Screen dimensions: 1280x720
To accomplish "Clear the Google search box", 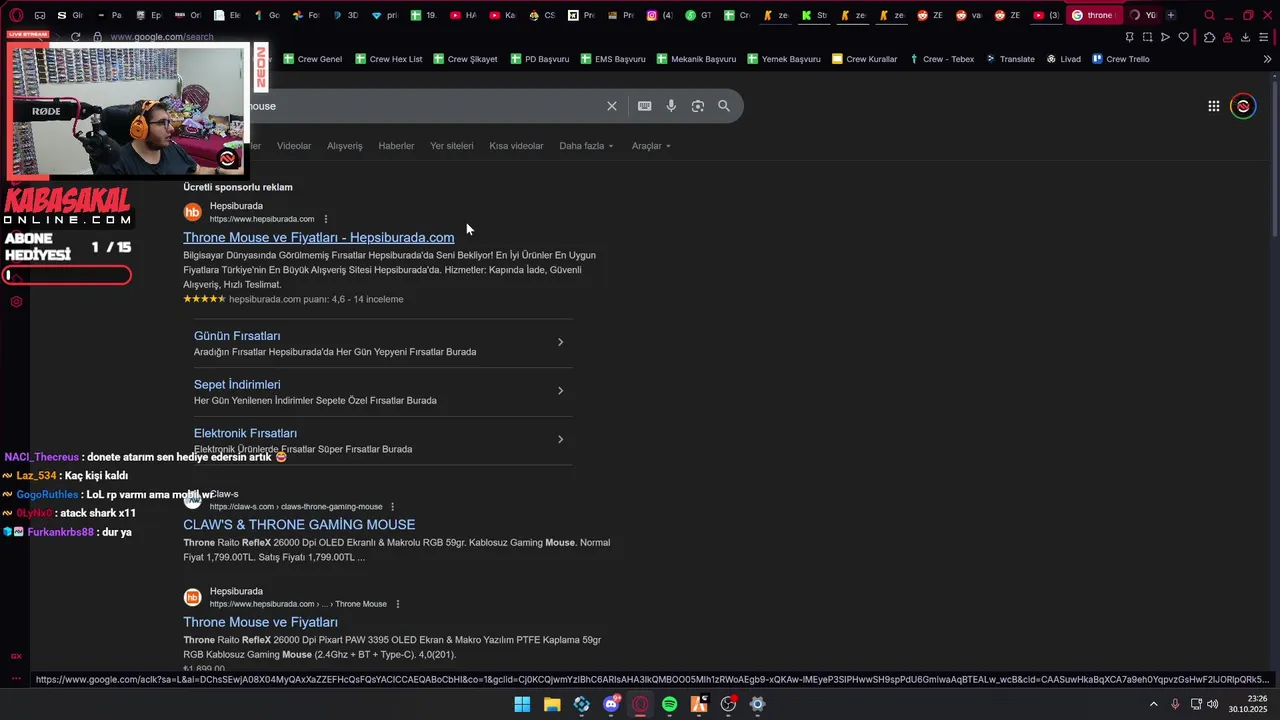I will (612, 106).
